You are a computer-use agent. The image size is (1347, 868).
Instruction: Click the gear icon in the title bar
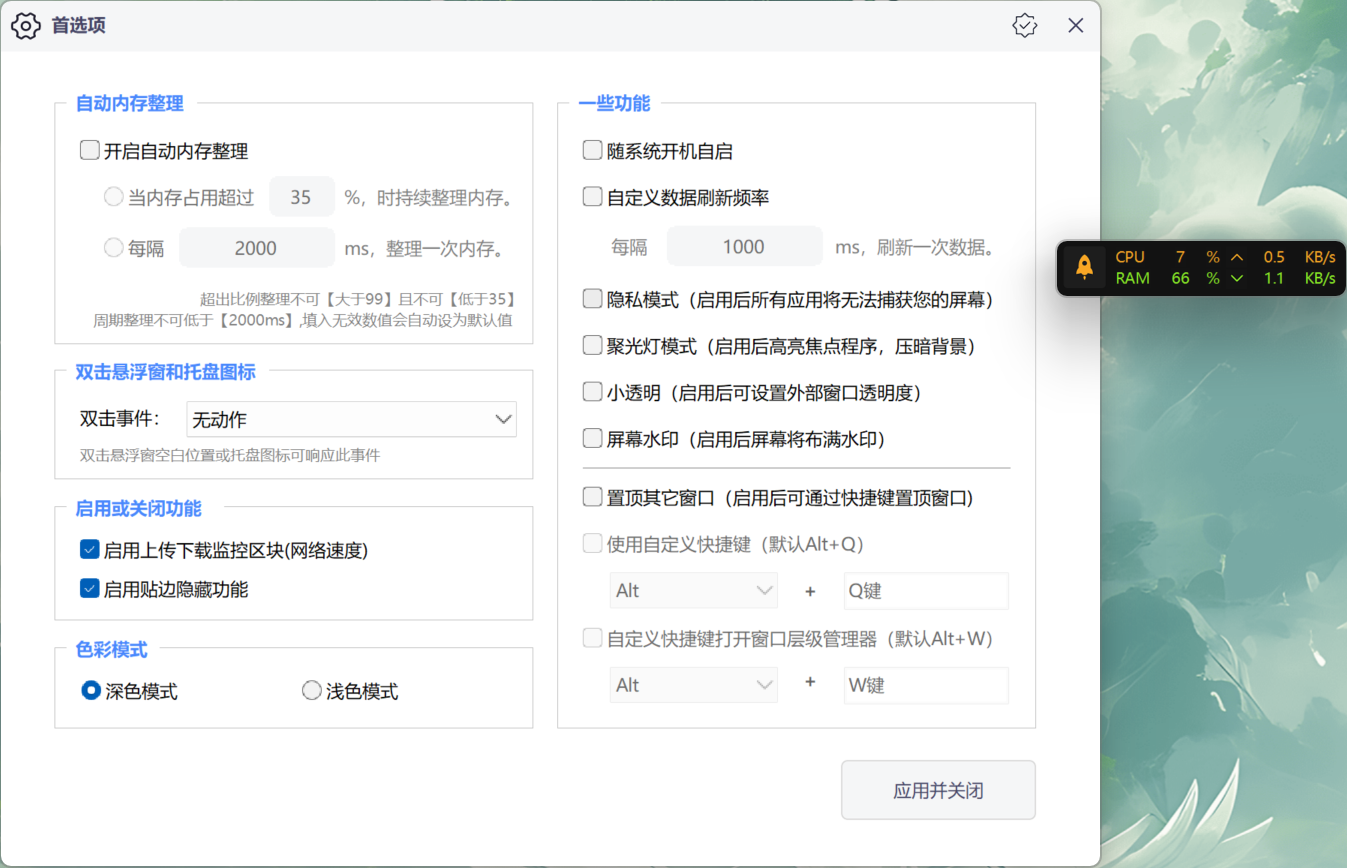pos(26,26)
